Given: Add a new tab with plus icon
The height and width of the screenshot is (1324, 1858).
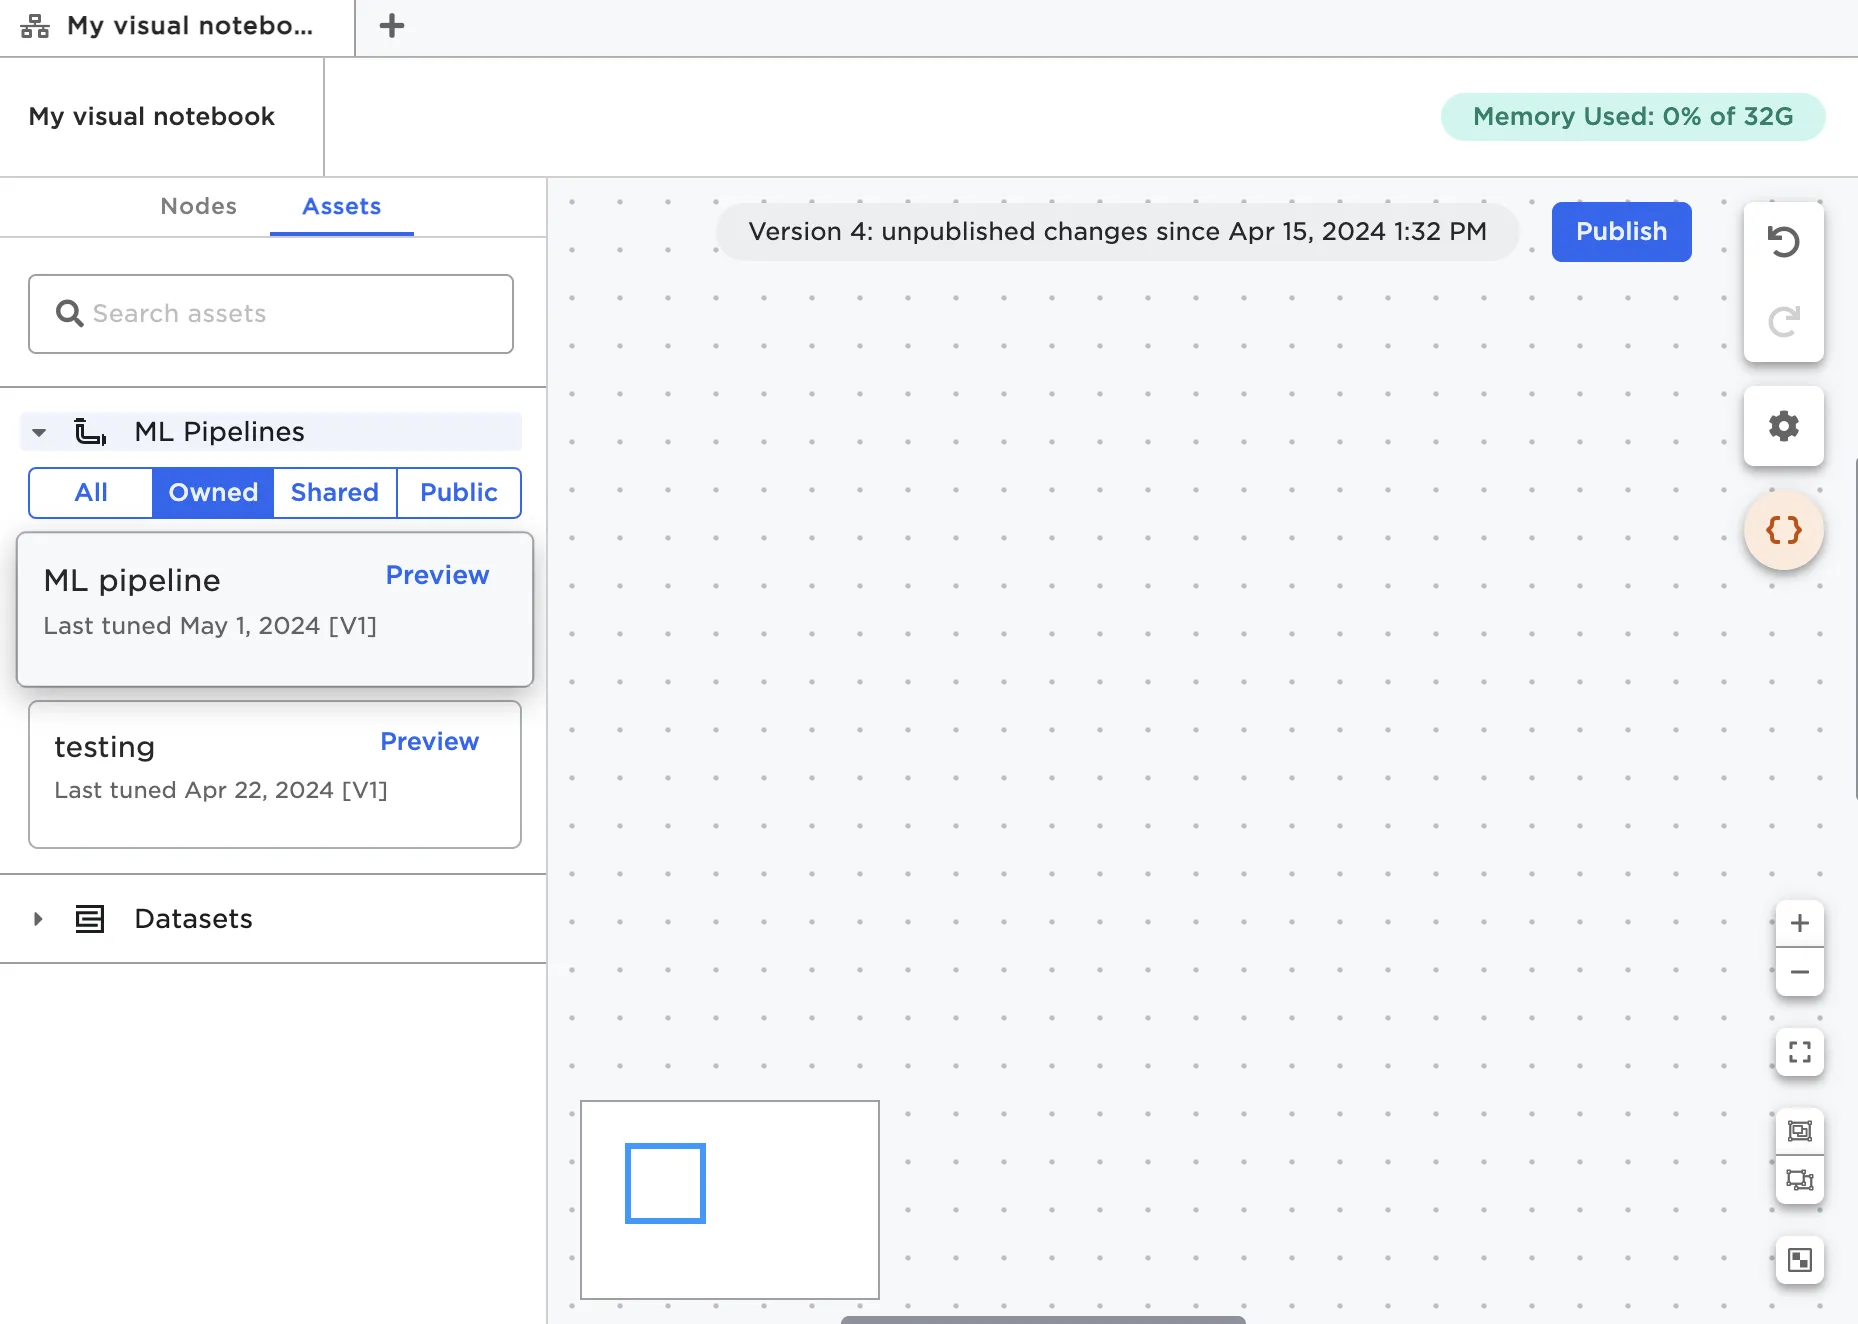Looking at the screenshot, I should tap(392, 26).
